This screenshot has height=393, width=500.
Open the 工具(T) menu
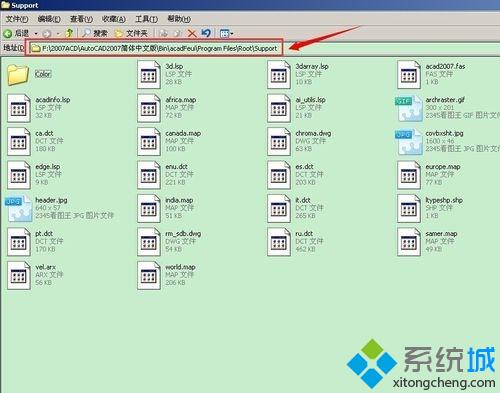pos(146,19)
